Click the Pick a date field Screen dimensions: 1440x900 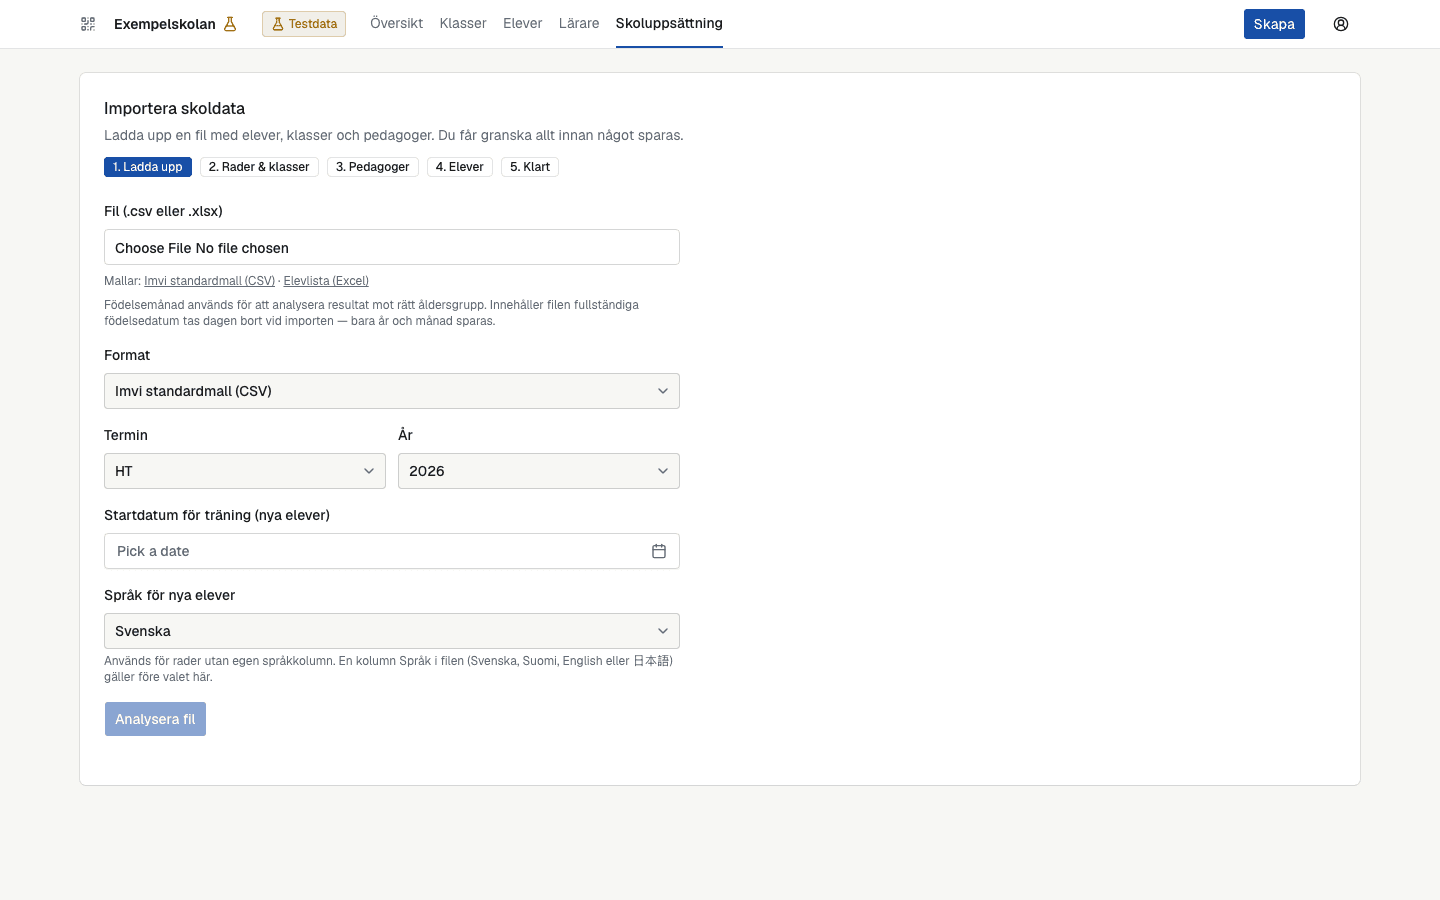click(392, 551)
